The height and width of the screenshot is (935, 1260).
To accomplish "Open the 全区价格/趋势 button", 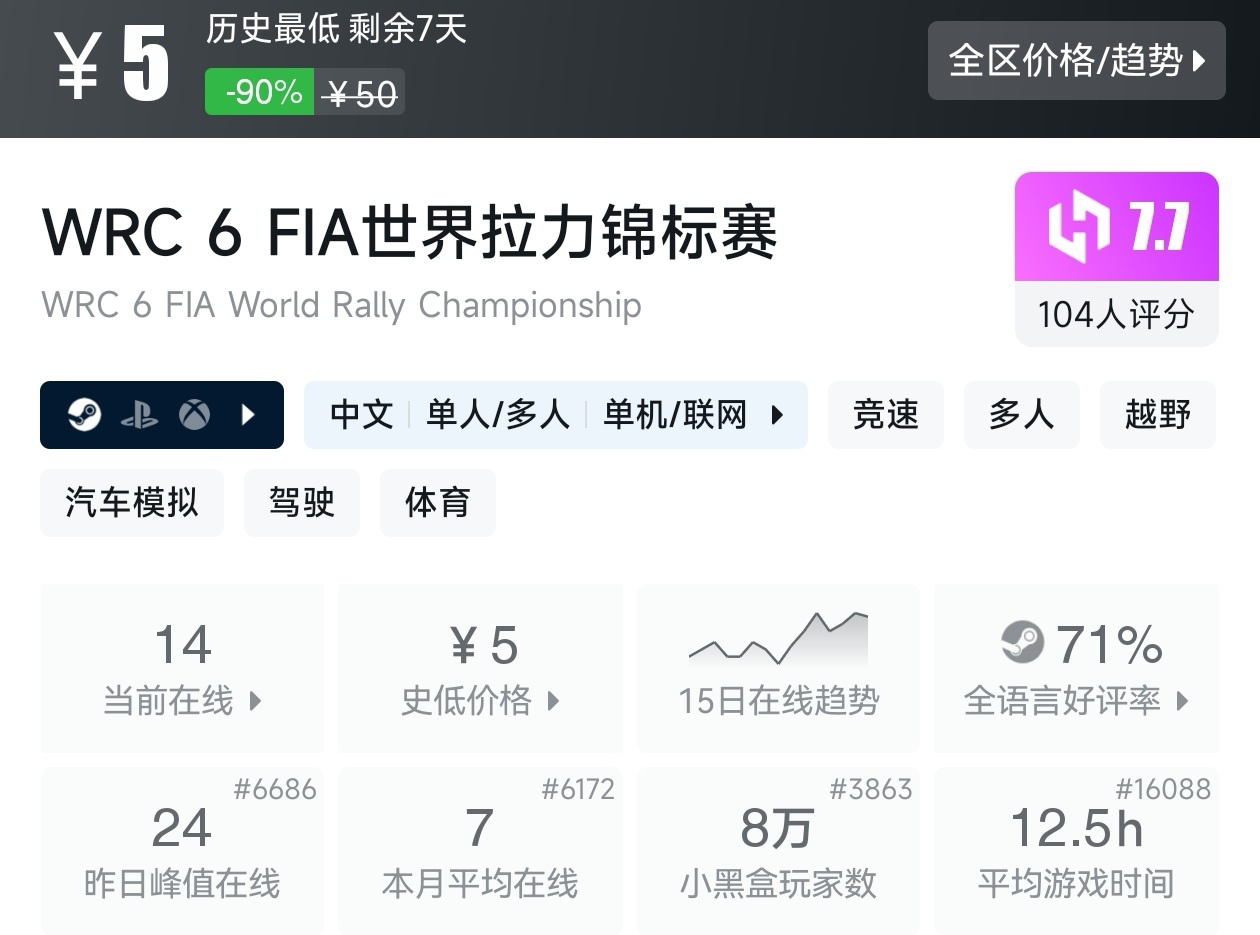I will [1076, 61].
